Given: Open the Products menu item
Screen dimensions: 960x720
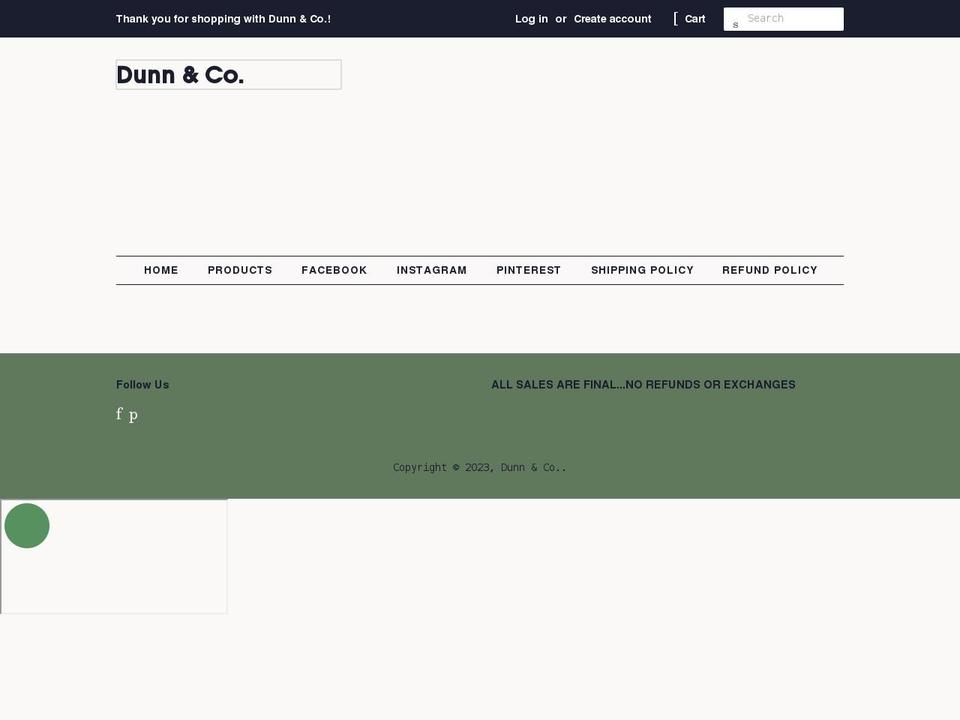Looking at the screenshot, I should tap(239, 270).
